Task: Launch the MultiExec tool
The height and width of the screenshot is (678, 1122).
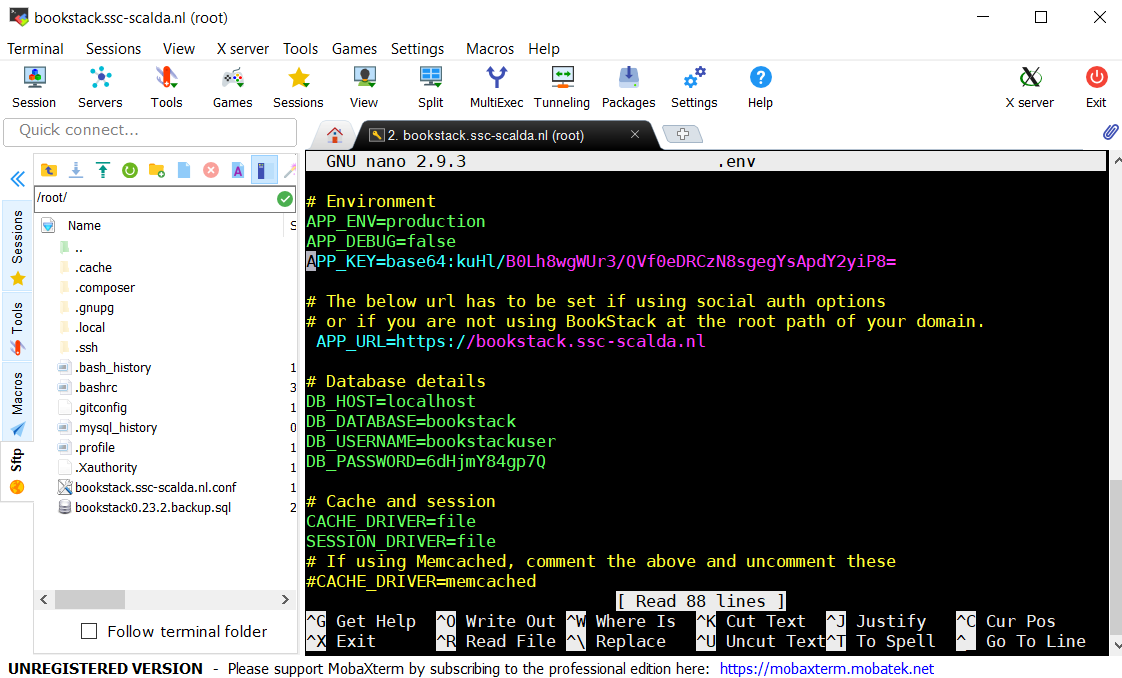Action: (x=496, y=85)
